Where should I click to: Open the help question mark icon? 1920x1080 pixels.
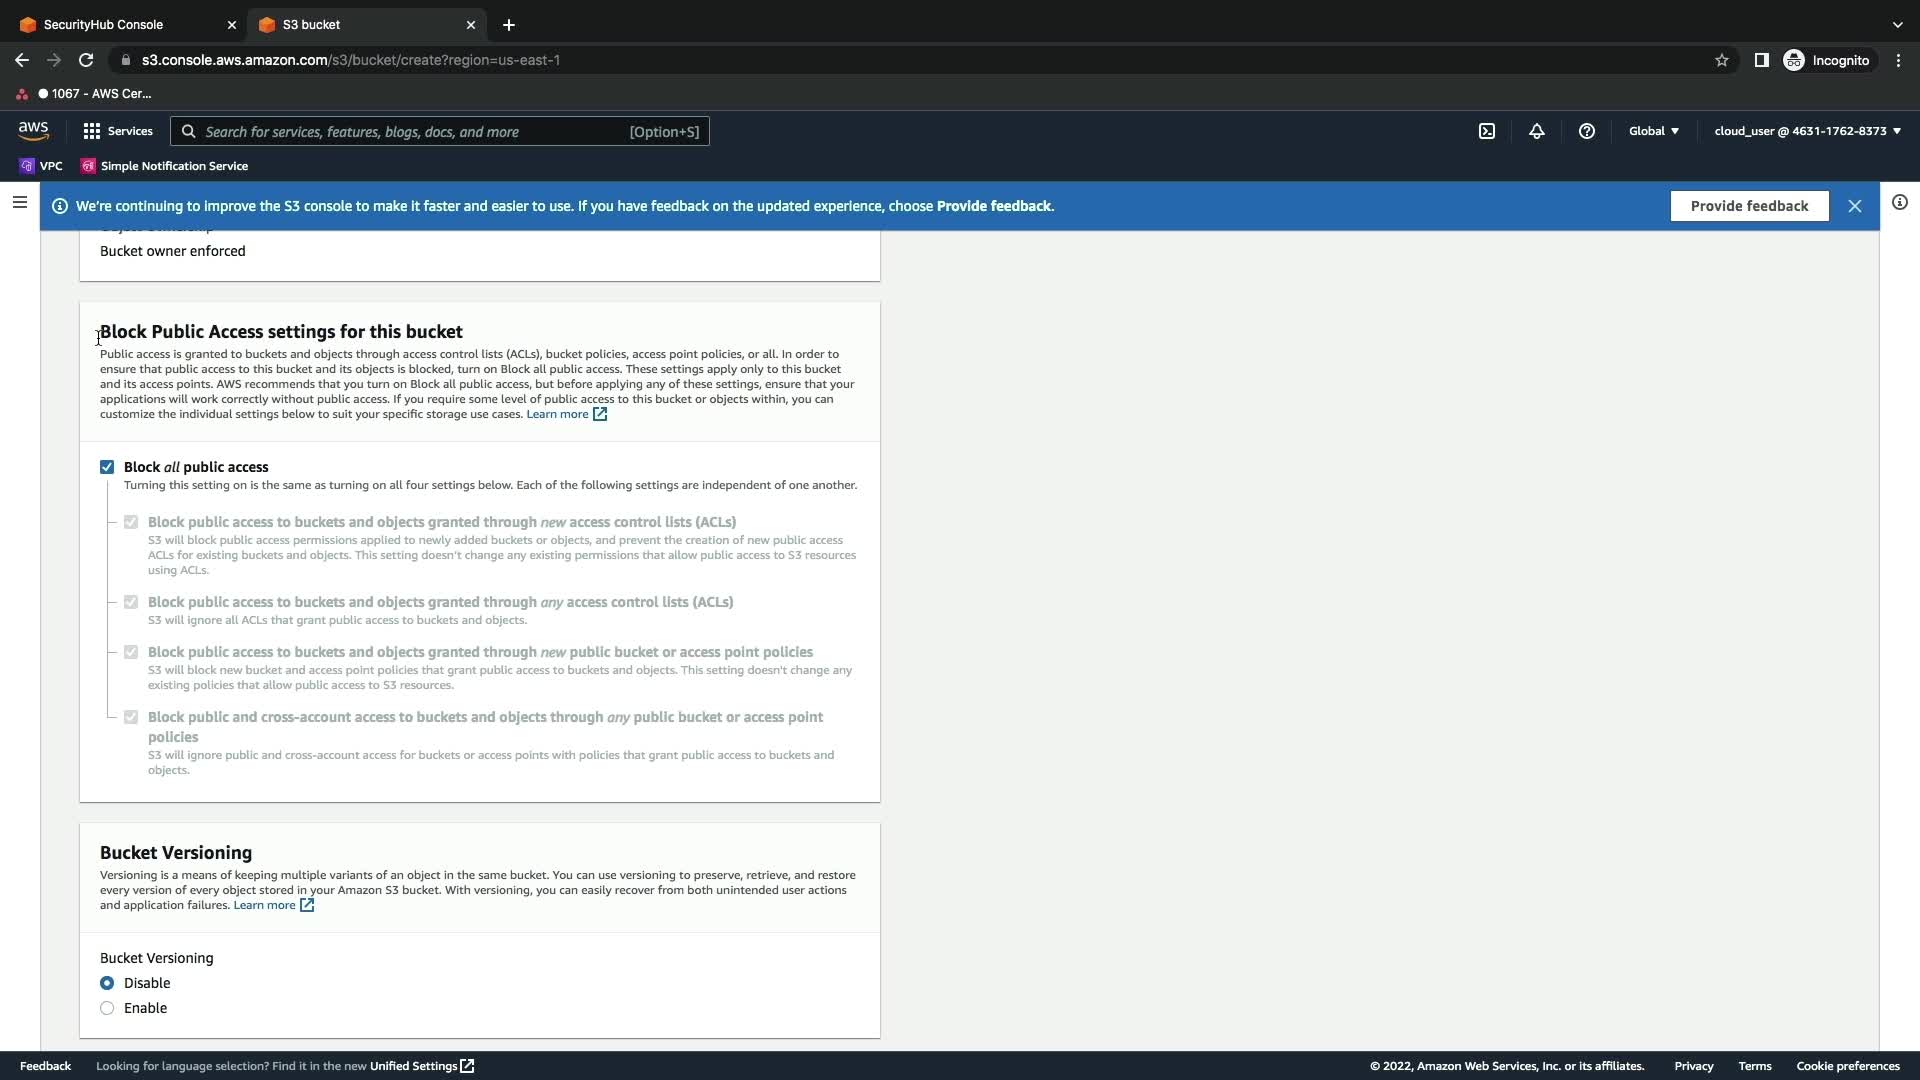1587,131
